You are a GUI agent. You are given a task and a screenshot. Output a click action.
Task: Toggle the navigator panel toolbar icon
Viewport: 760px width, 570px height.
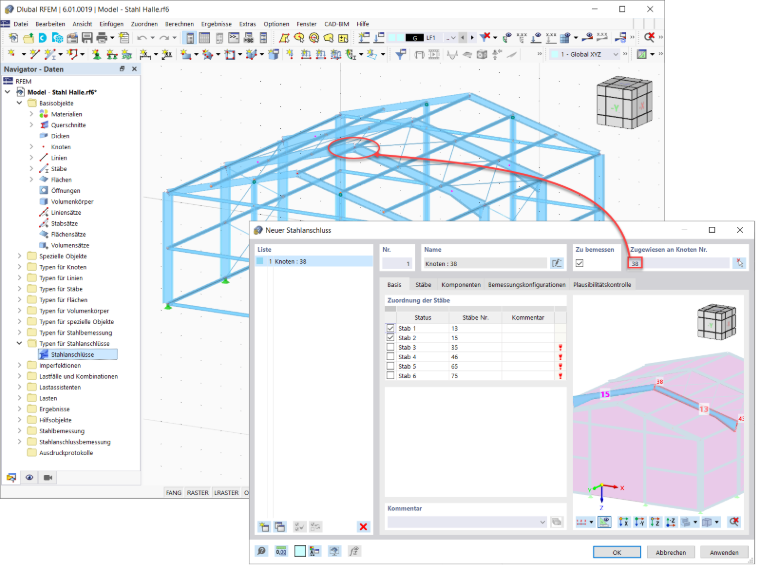190,38
